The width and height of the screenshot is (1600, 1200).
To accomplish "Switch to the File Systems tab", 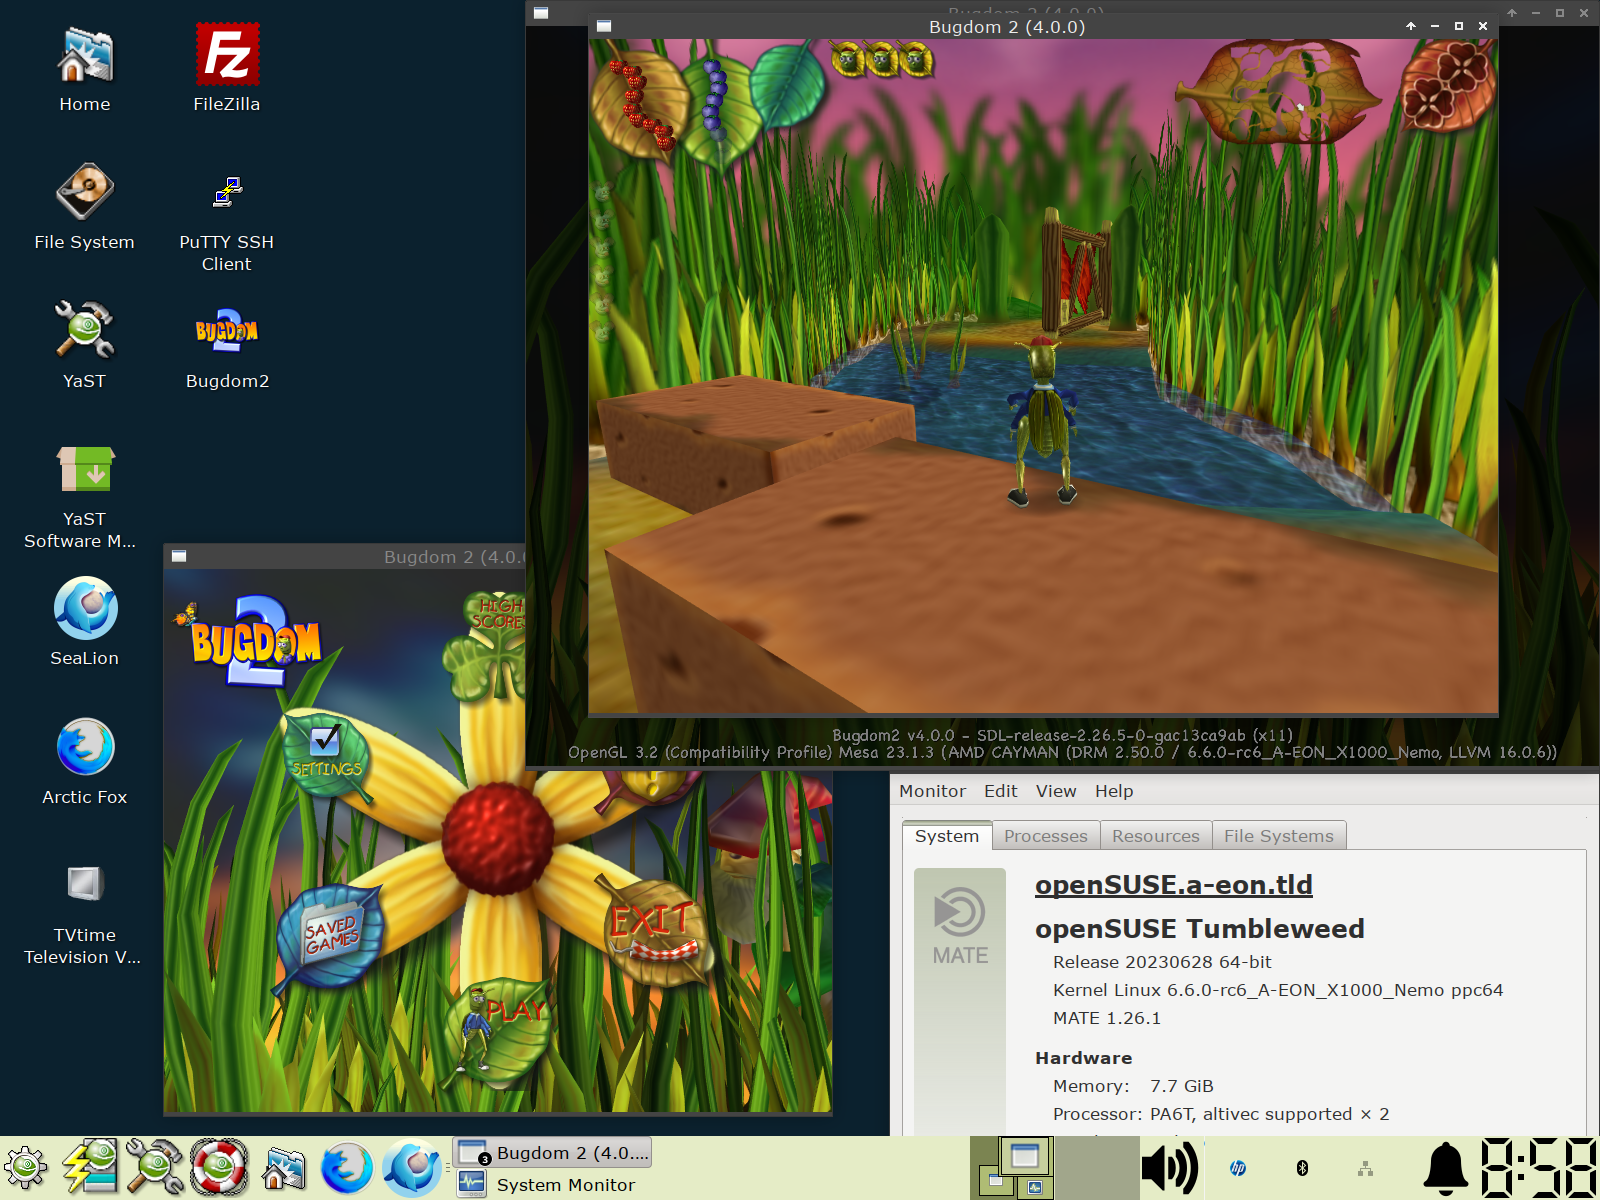I will point(1279,836).
